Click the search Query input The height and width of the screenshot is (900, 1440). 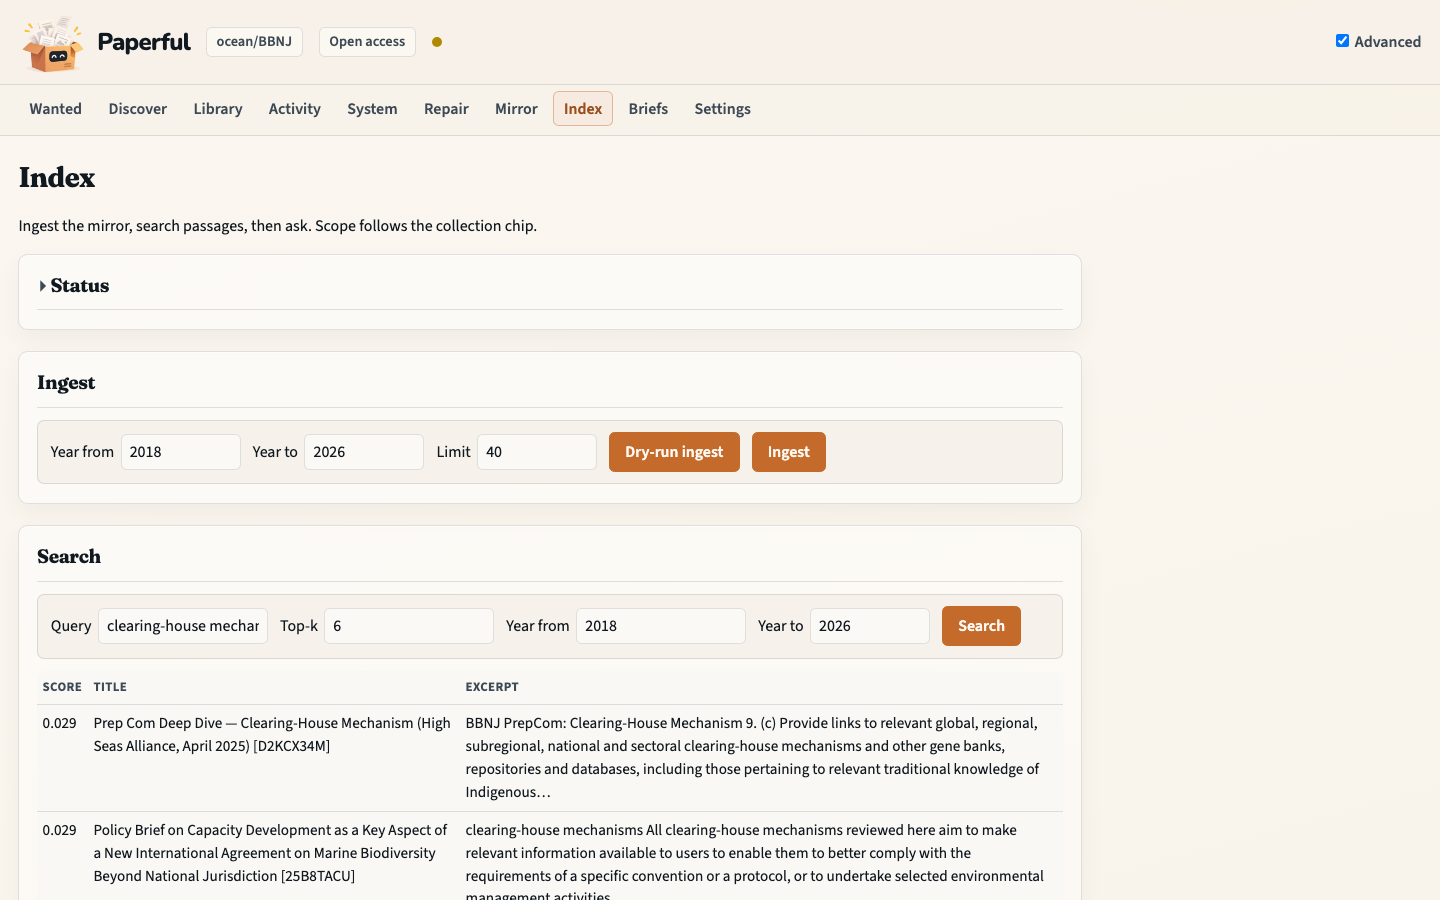[183, 626]
